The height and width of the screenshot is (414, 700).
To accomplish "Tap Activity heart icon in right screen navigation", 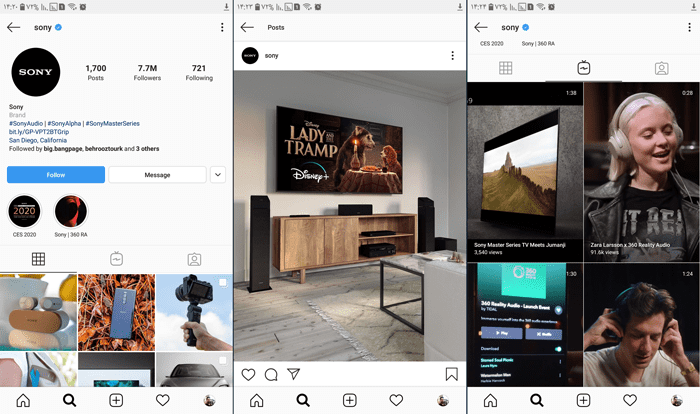I will 629,400.
